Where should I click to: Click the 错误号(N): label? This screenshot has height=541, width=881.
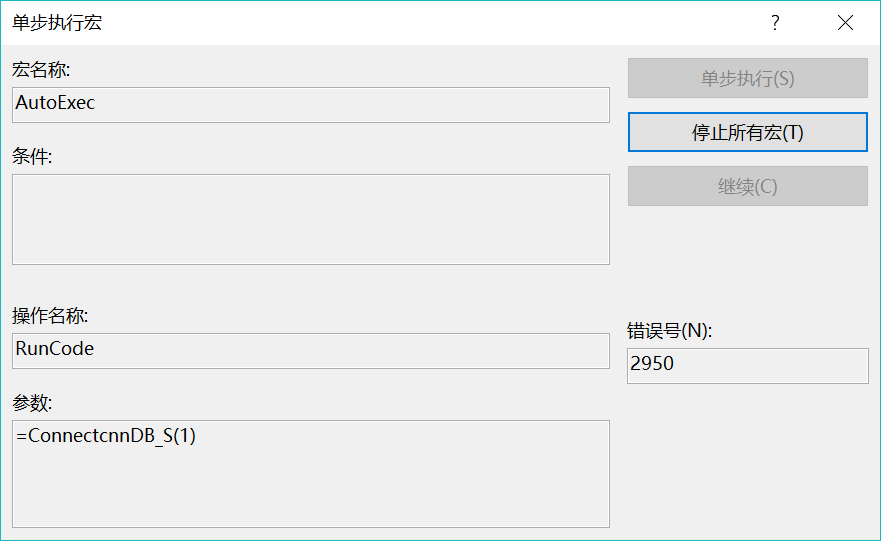(x=670, y=331)
